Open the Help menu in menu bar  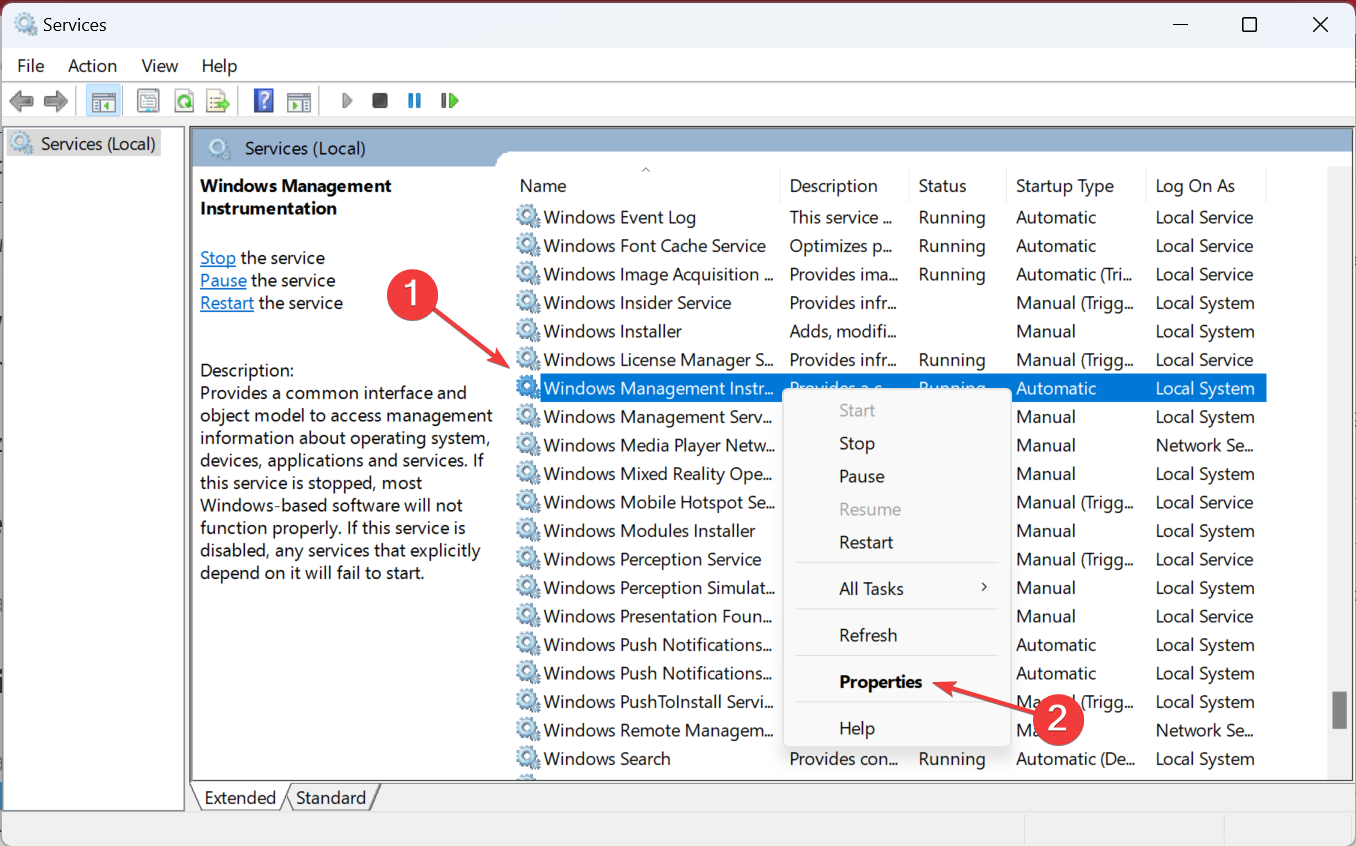(x=219, y=66)
